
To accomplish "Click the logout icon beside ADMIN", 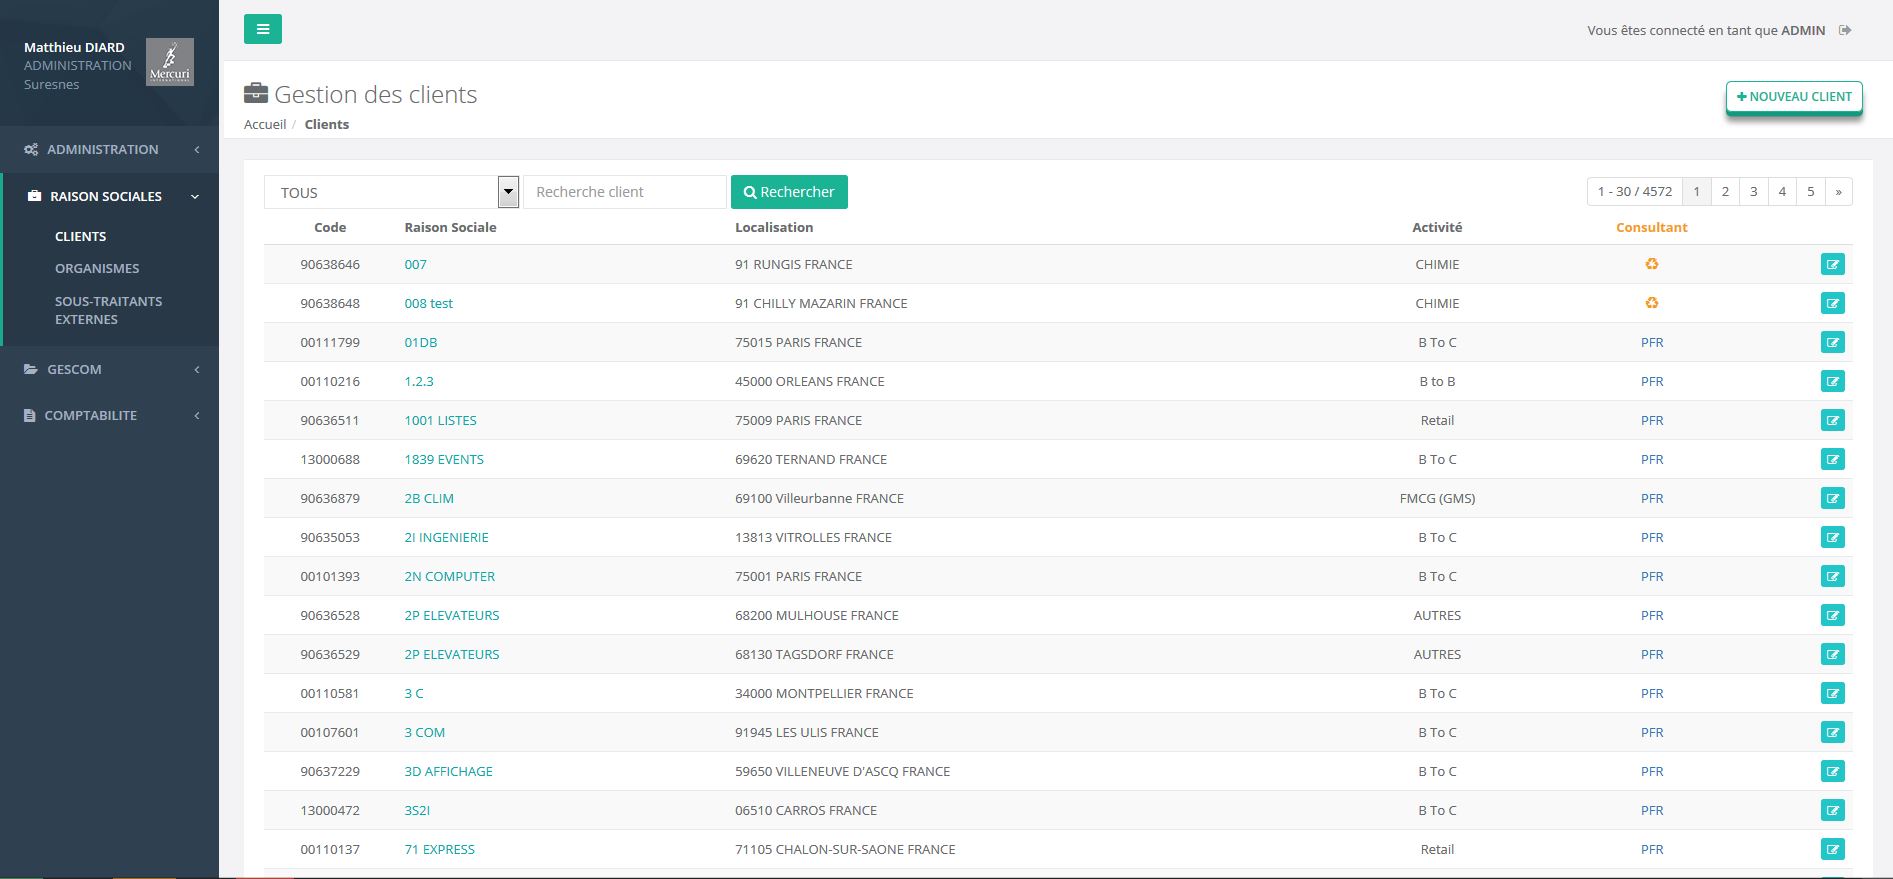I will tap(1845, 30).
